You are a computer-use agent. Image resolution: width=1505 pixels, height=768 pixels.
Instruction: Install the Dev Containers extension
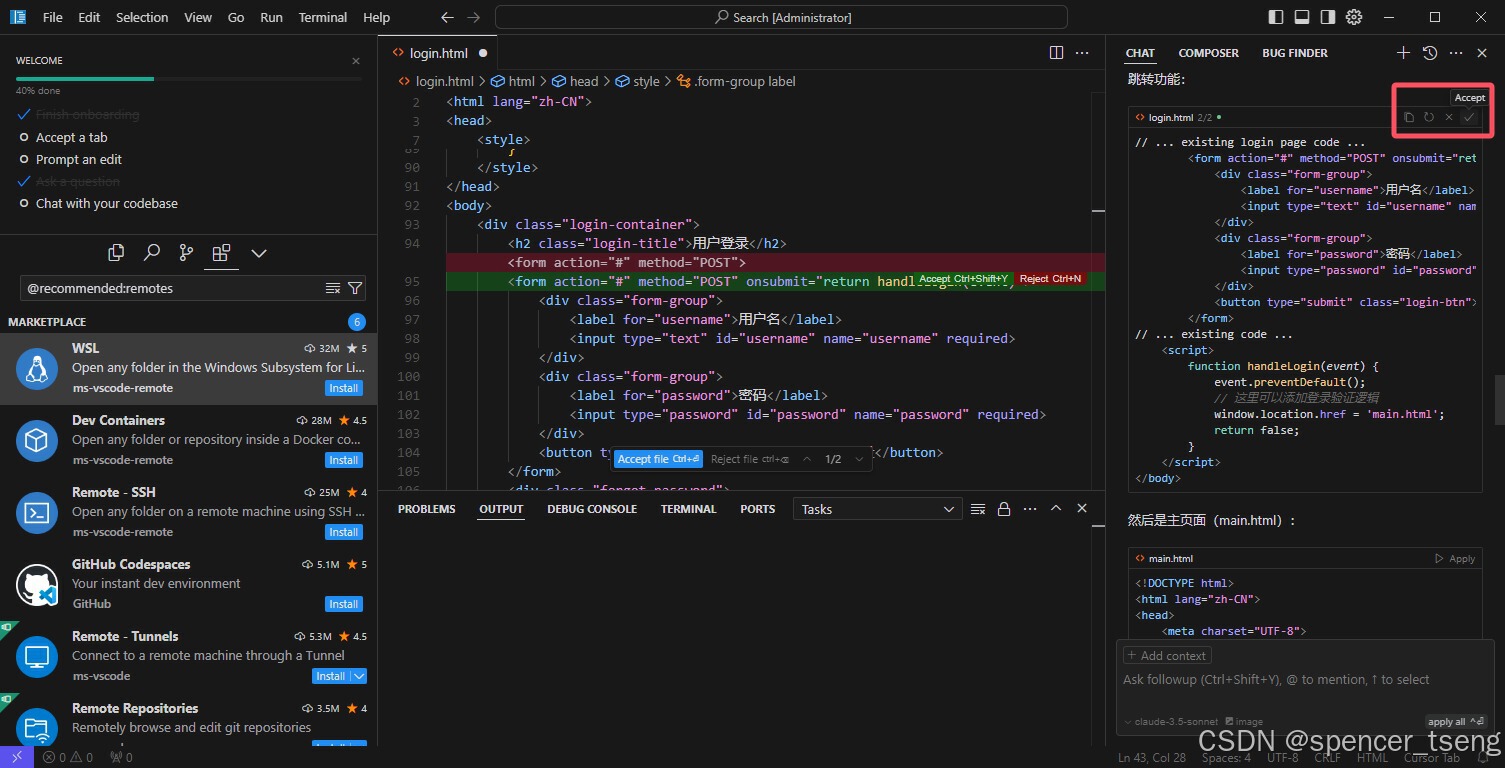click(343, 460)
